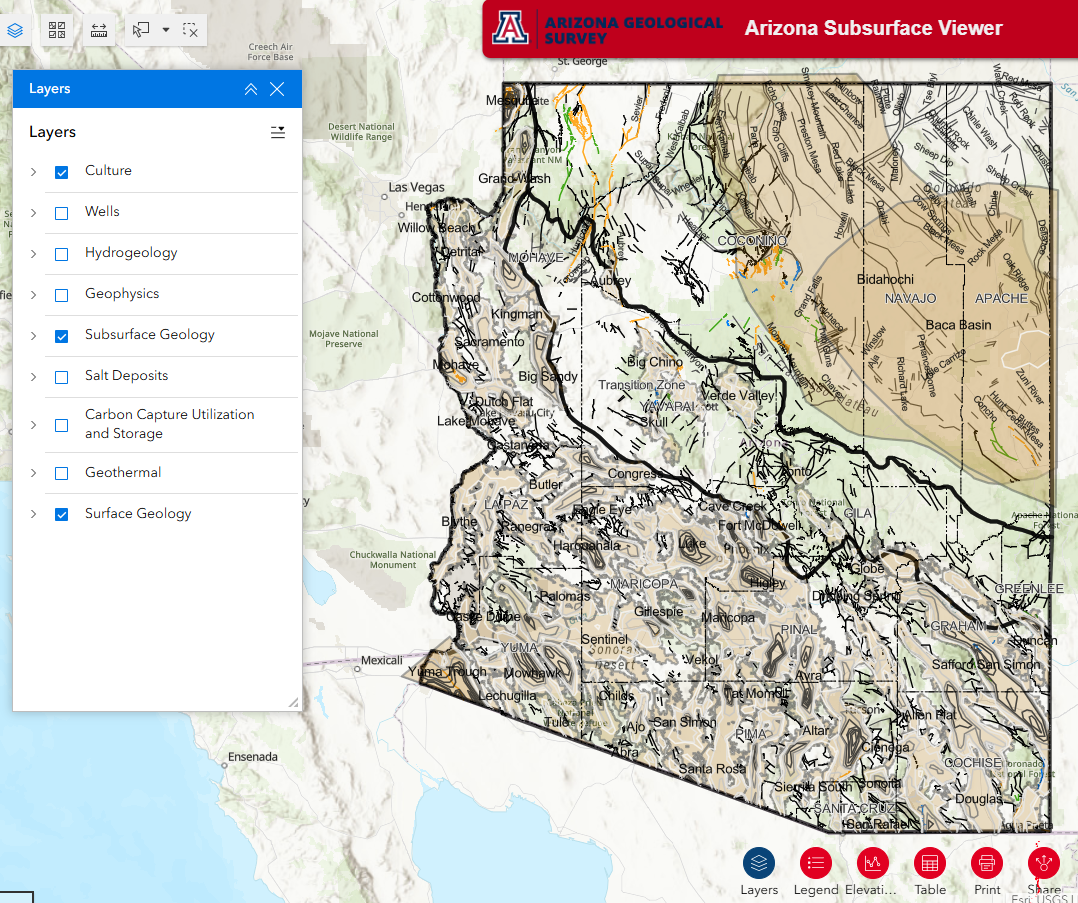Viewport: 1078px width, 903px height.
Task: Click the Layers button in bottom toolbar
Action: pyautogui.click(x=759, y=862)
